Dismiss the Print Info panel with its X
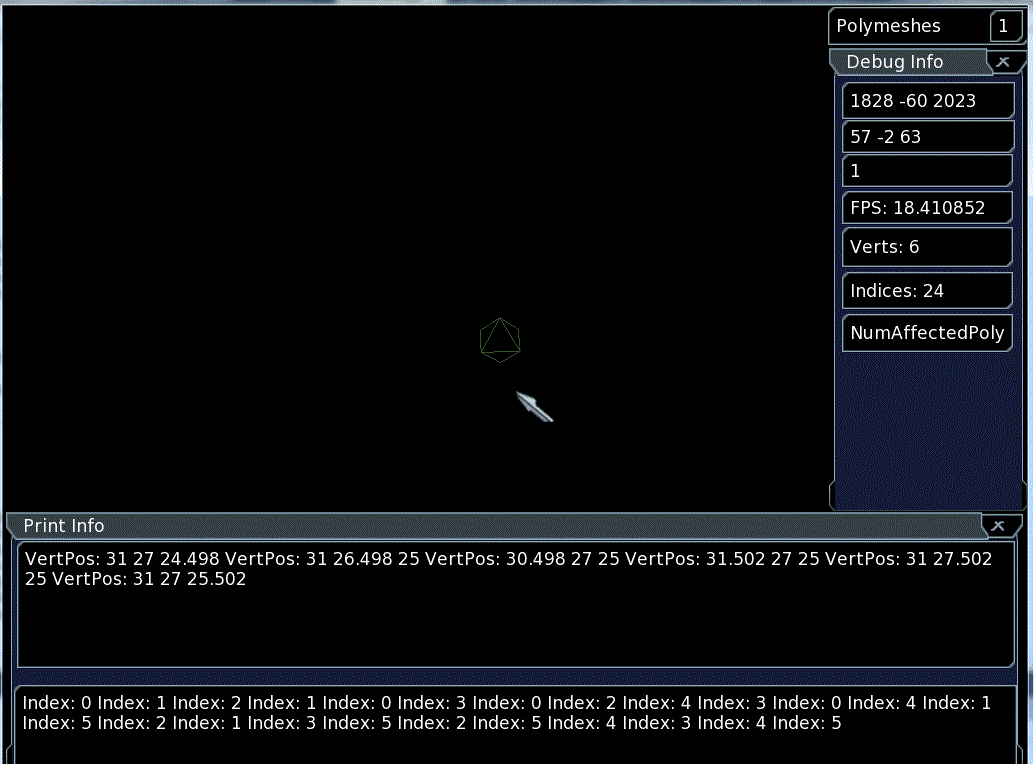 click(997, 525)
